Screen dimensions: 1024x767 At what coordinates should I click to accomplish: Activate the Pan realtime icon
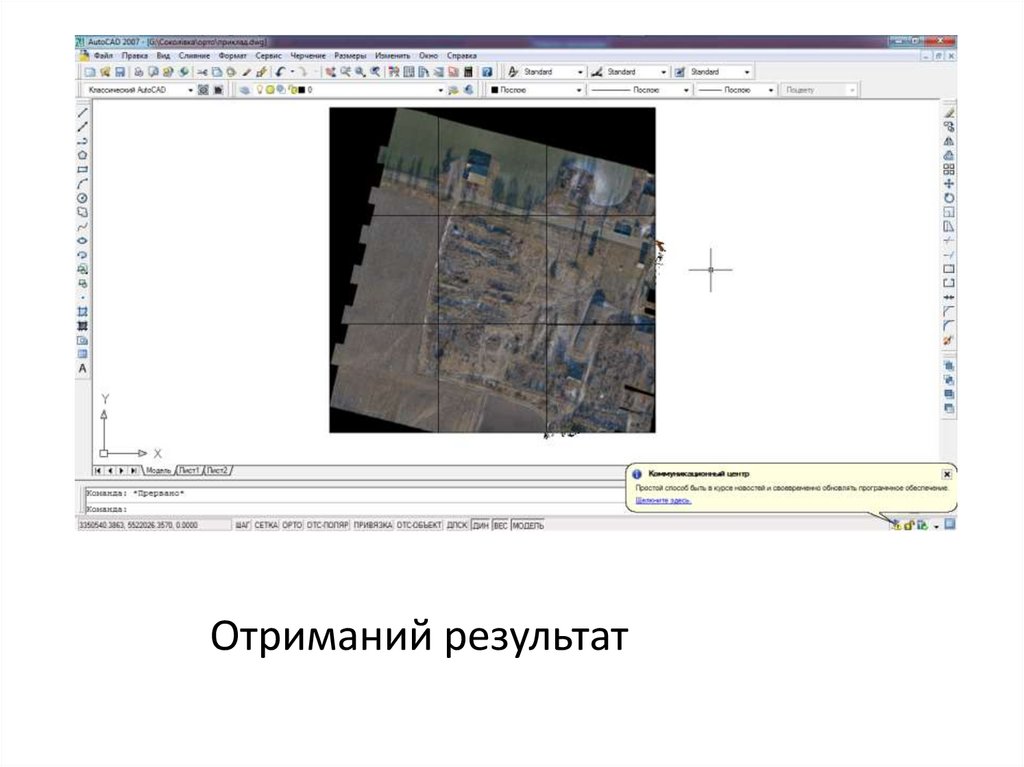click(x=330, y=72)
